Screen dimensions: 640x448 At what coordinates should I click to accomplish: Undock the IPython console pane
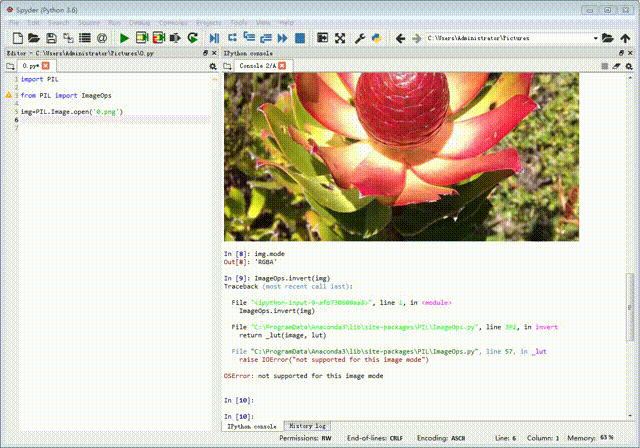coord(621,53)
